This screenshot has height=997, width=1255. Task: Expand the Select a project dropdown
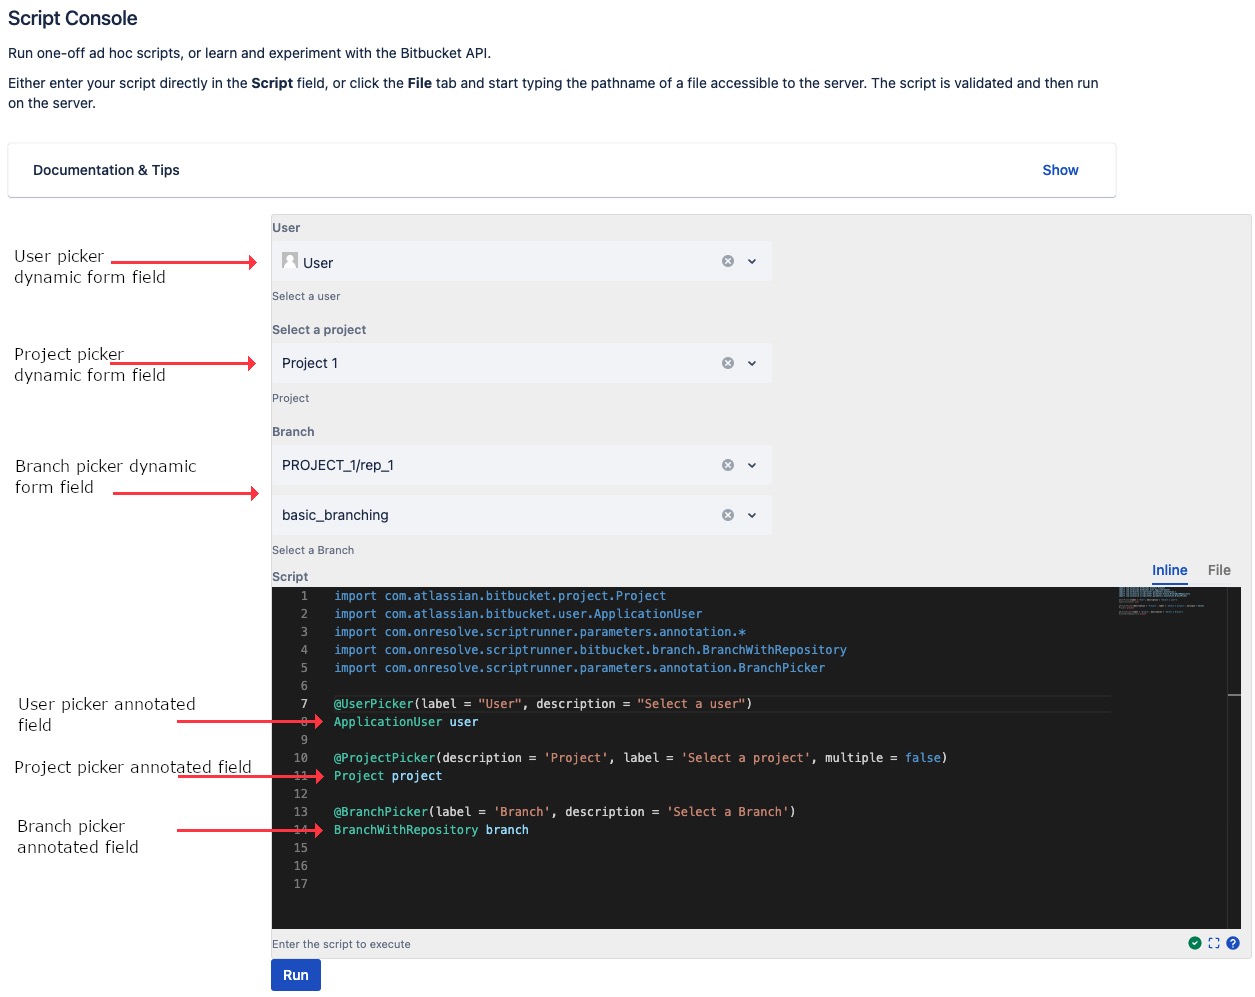pos(752,364)
